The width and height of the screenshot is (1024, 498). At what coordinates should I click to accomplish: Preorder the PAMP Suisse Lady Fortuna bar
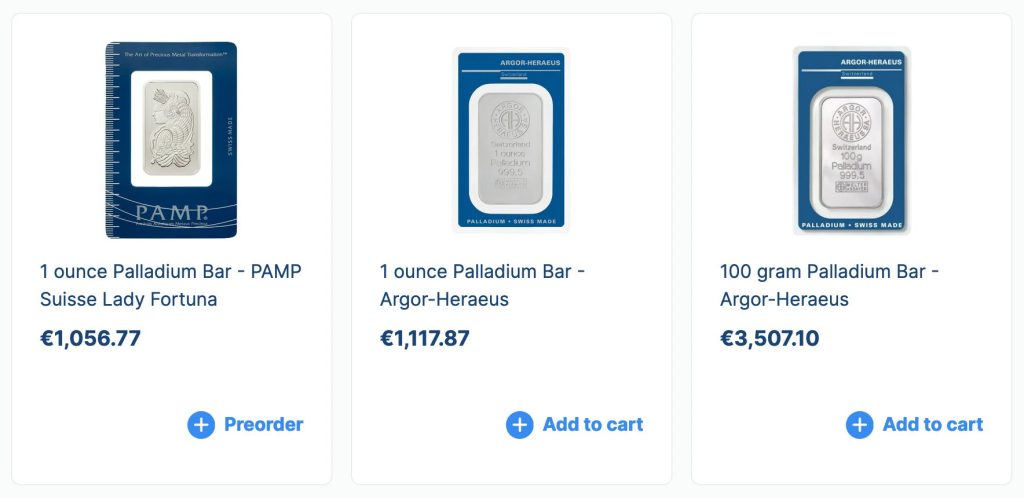point(263,425)
